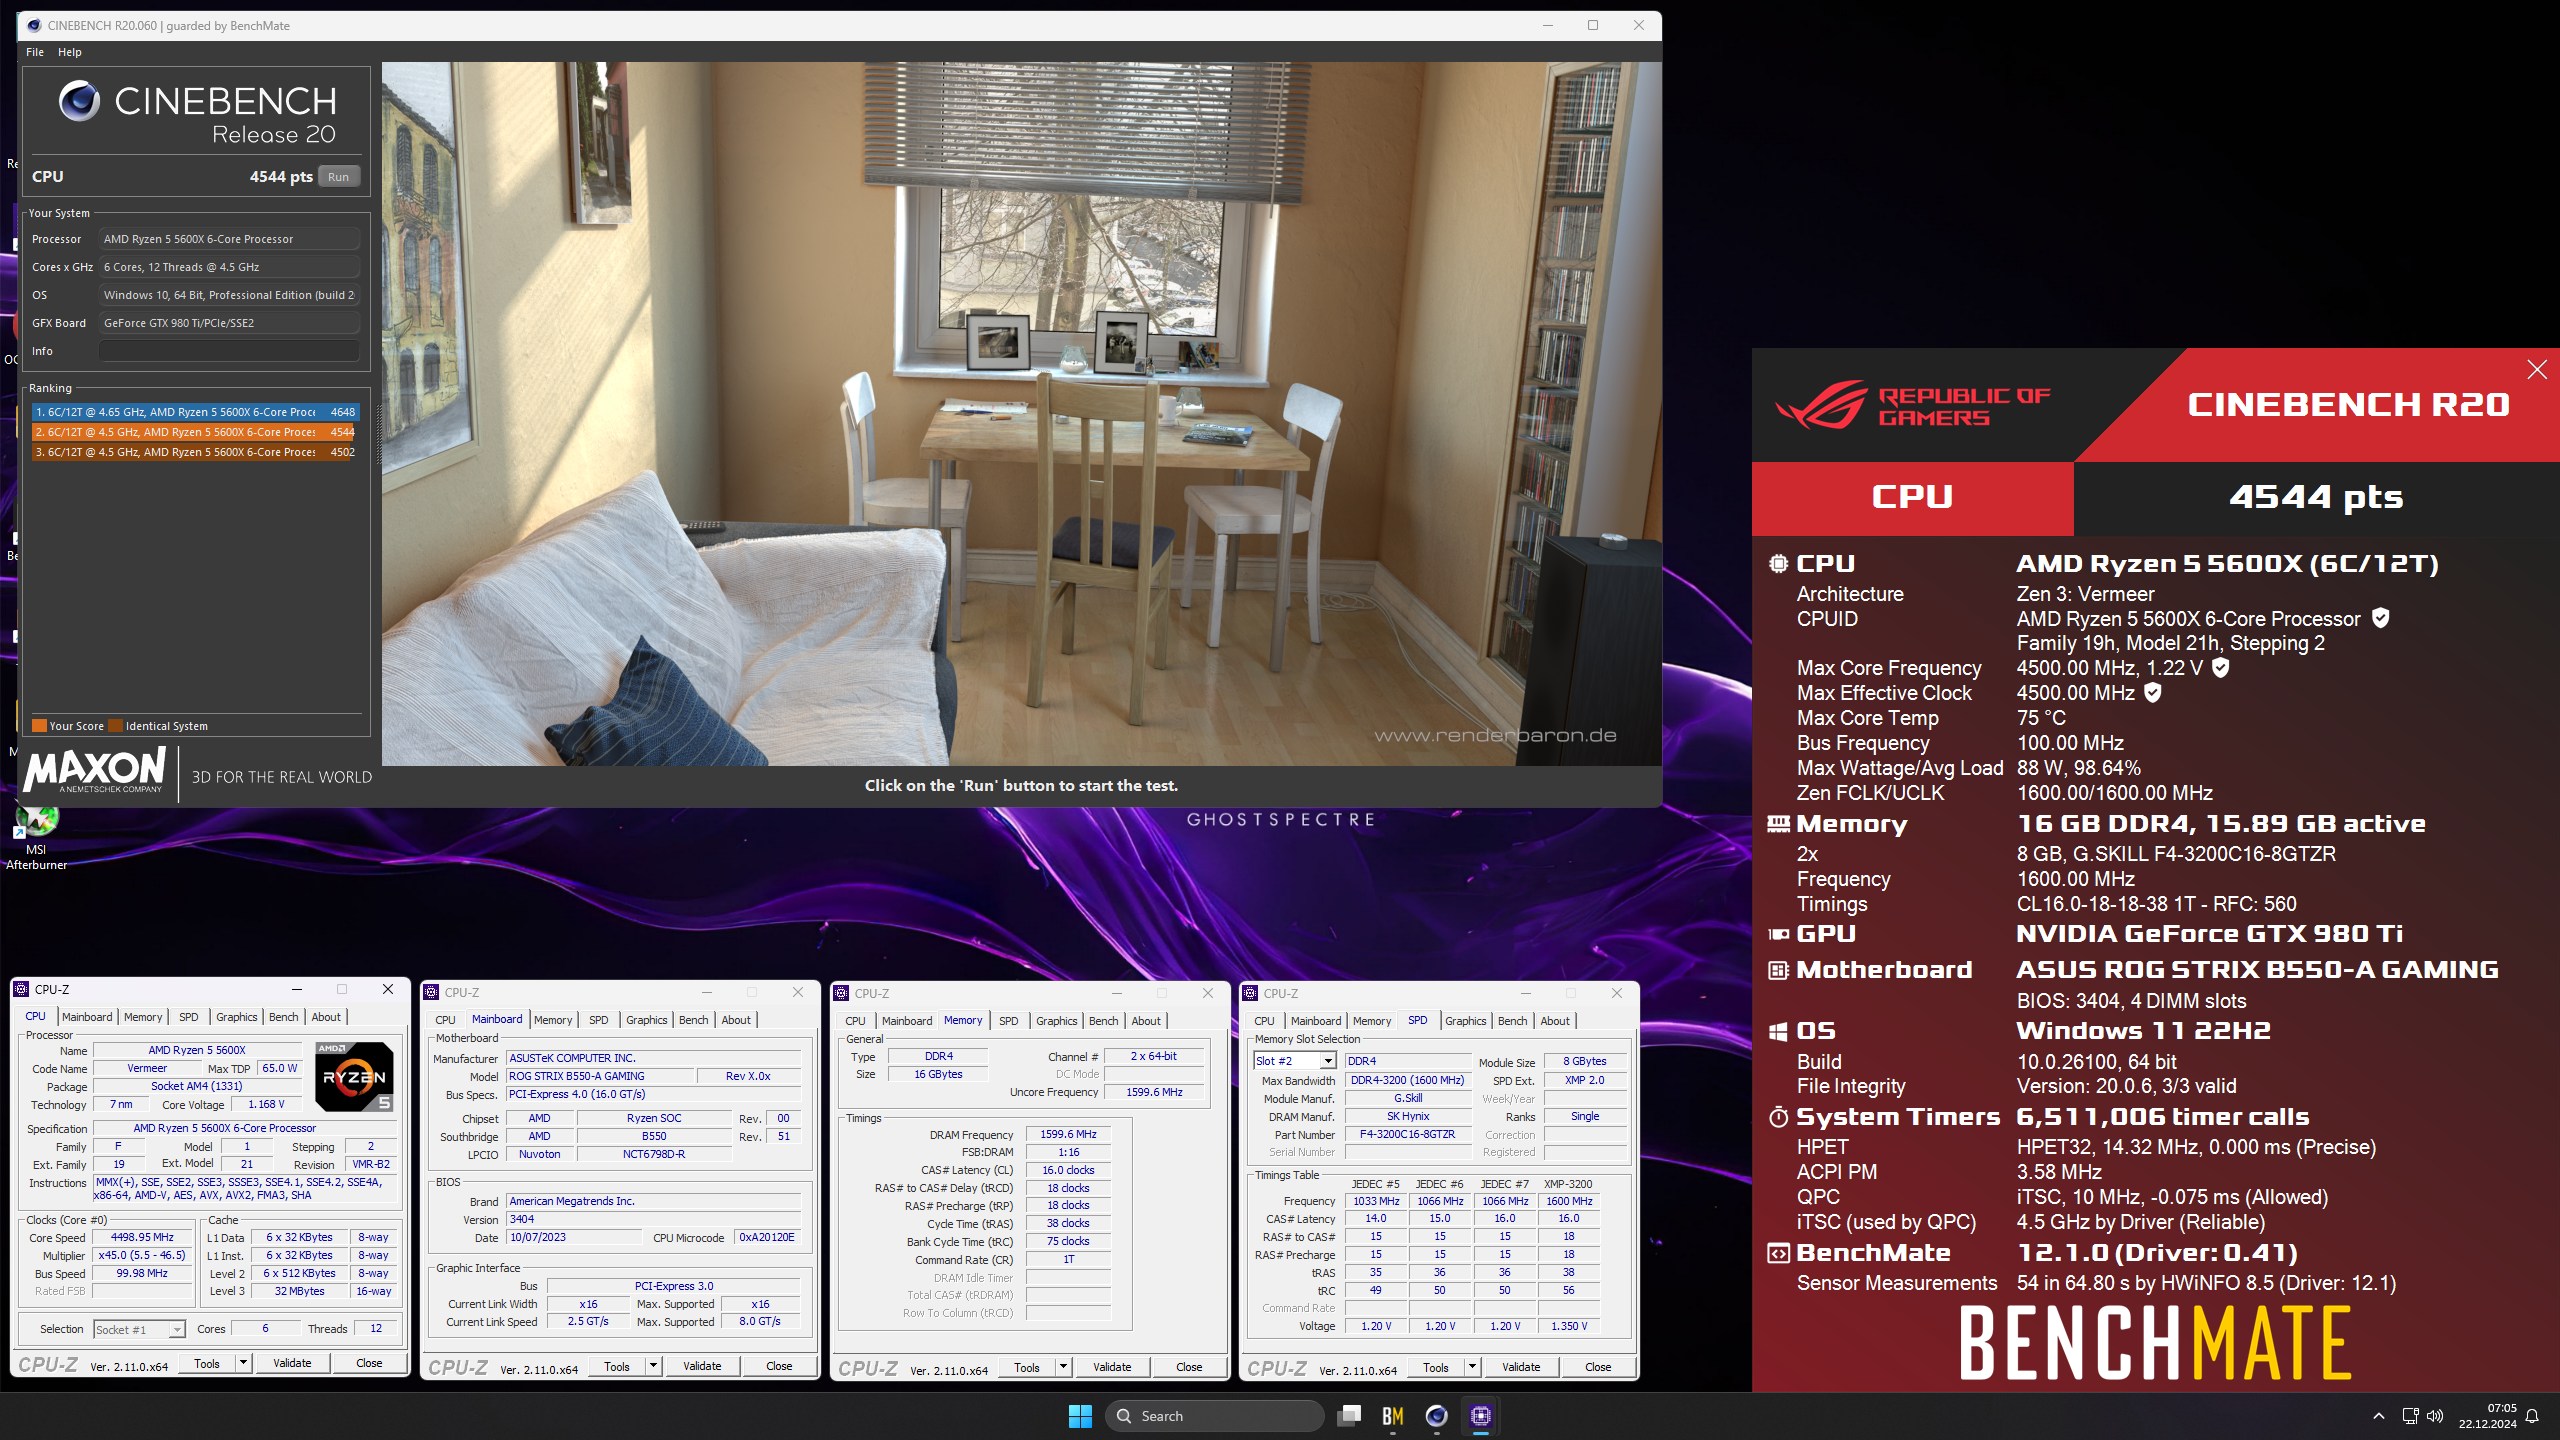The height and width of the screenshot is (1440, 2560).
Task: Click title bar icon of CPU-Z CPU window
Action: tap(21, 989)
